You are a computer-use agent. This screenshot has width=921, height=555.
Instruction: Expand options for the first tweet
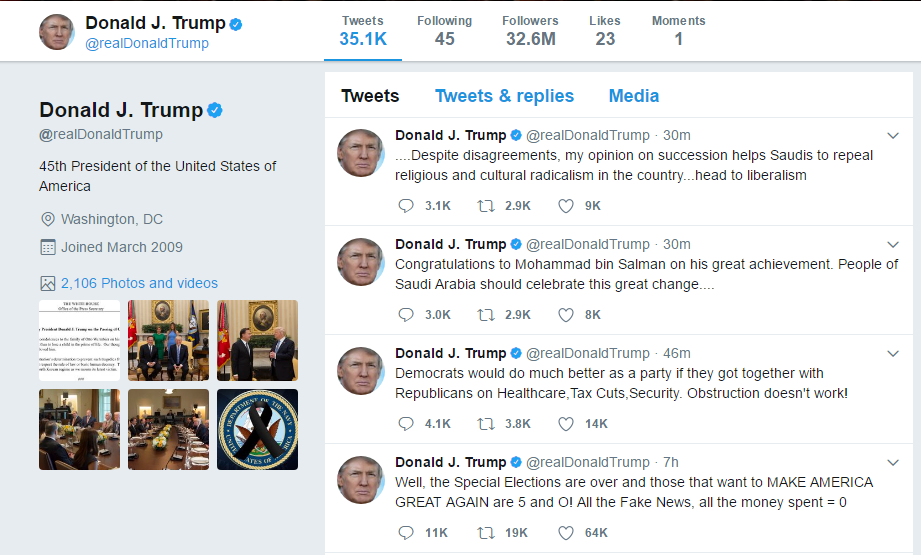[x=894, y=136]
